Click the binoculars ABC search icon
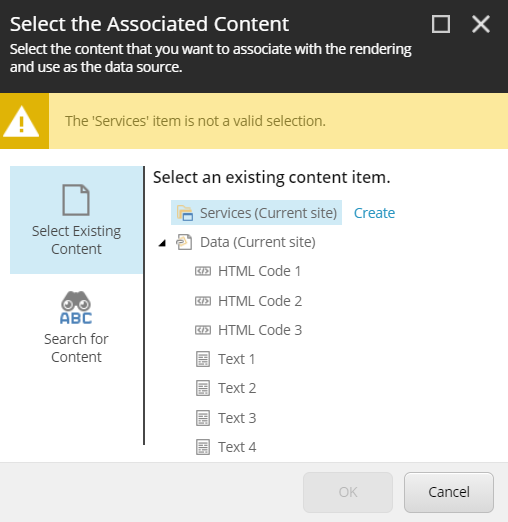The width and height of the screenshot is (508, 522). pyautogui.click(x=76, y=308)
